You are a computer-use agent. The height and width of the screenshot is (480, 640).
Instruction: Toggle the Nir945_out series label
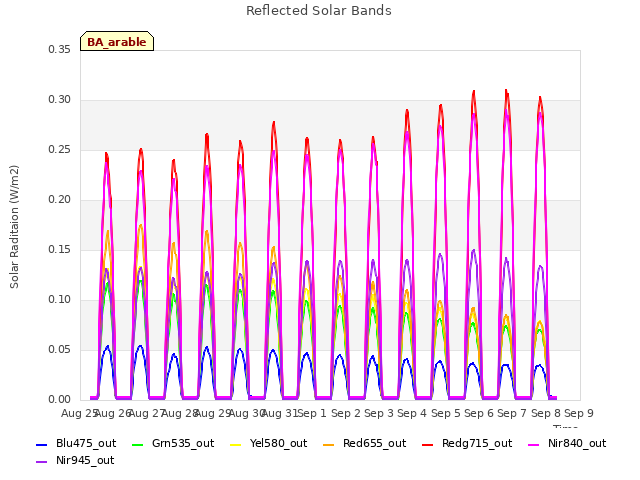point(85,460)
